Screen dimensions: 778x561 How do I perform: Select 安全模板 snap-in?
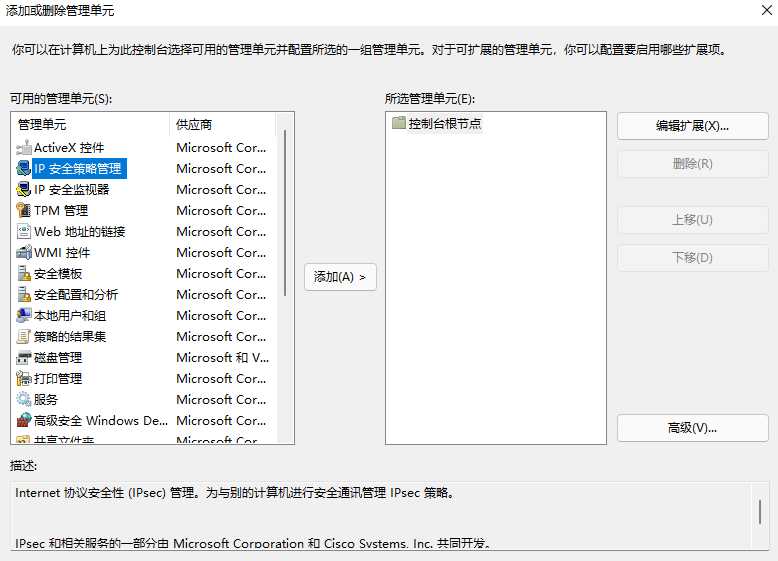coord(58,274)
